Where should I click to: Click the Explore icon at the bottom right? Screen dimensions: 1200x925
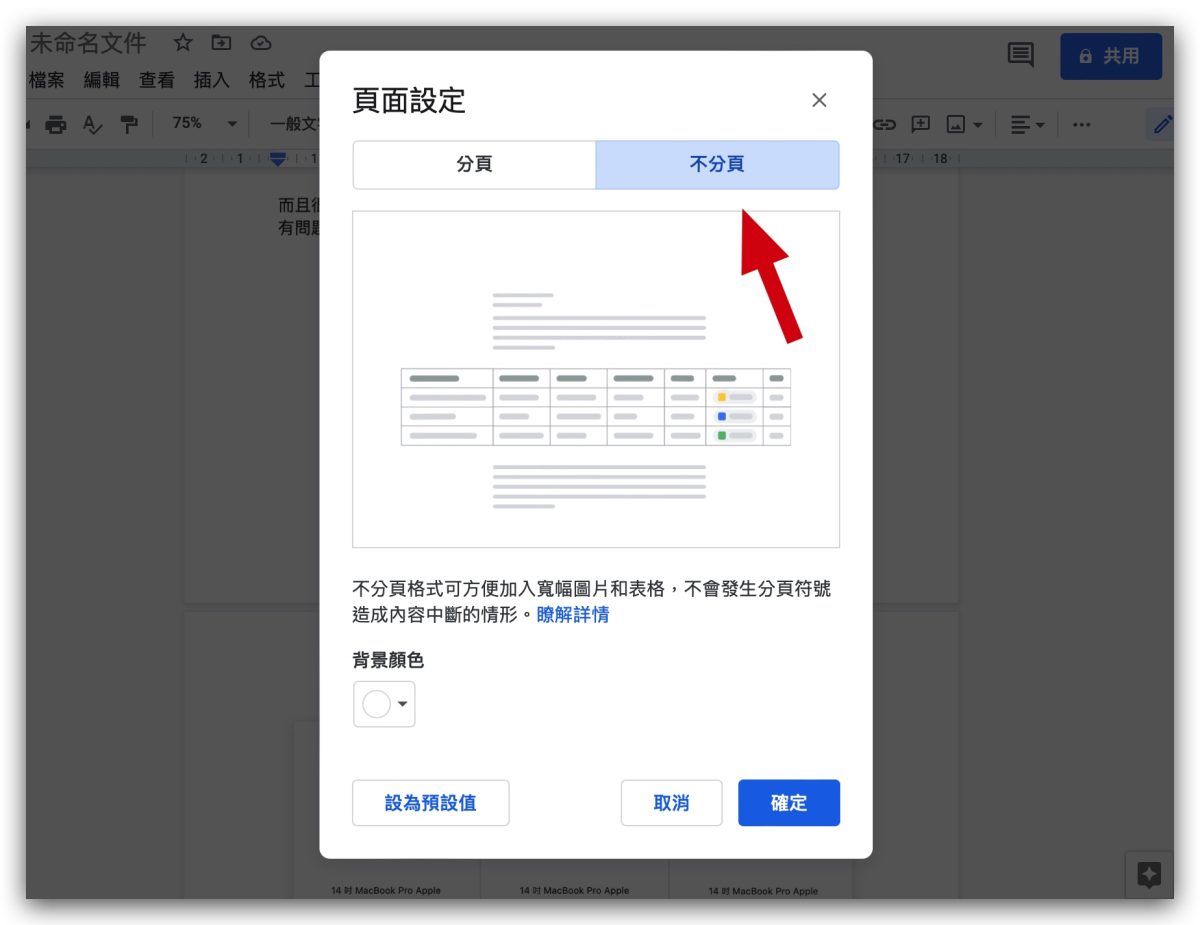(x=1149, y=875)
